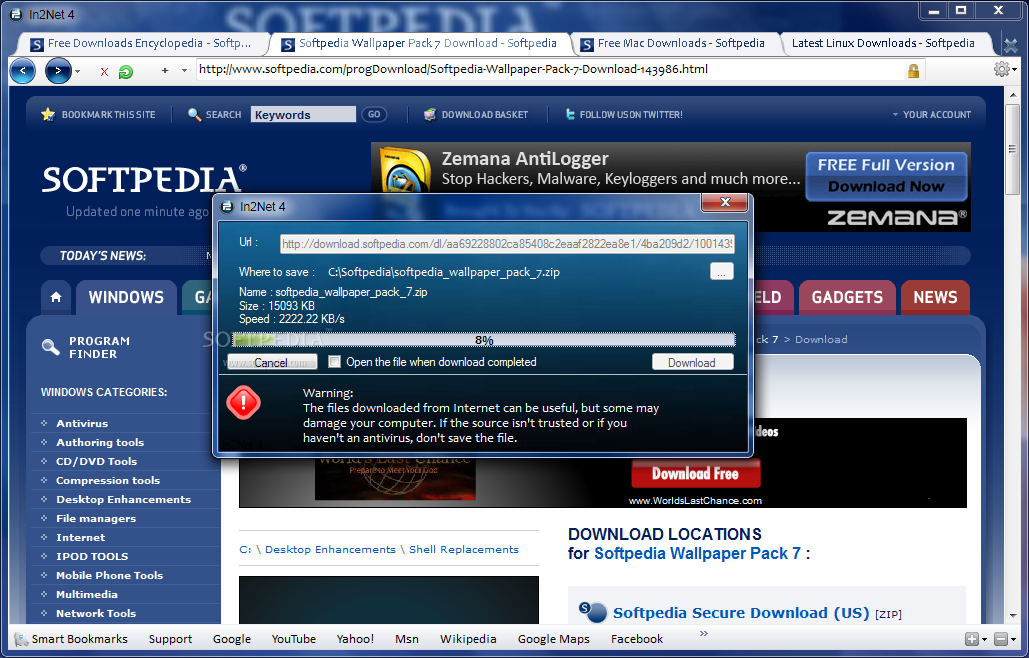Enable Open the file when download completed

335,361
